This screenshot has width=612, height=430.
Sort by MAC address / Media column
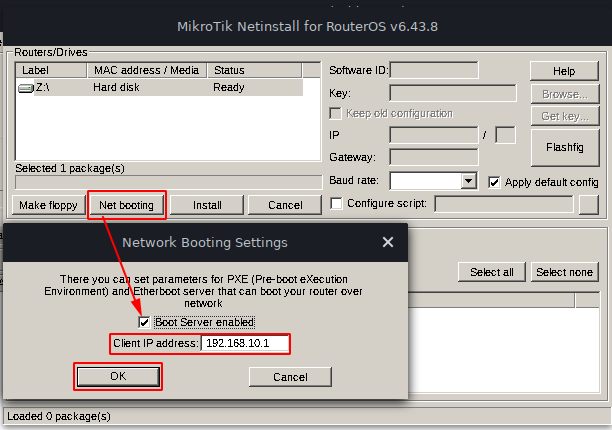[x=147, y=70]
